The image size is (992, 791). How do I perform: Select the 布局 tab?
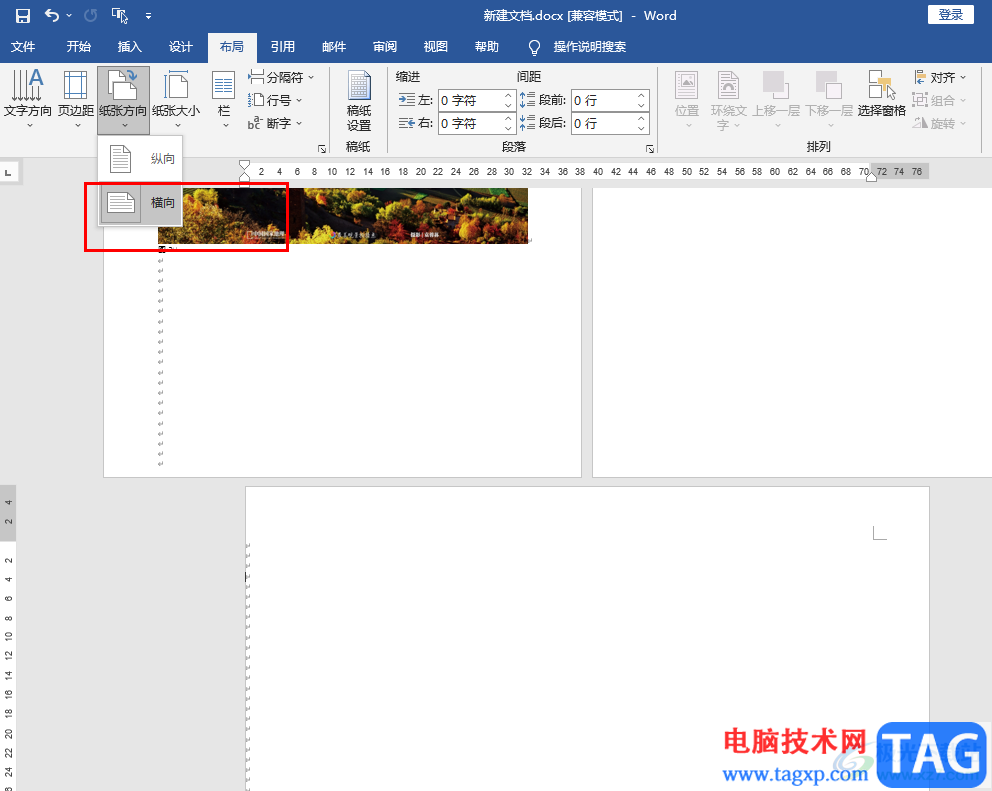click(x=232, y=47)
